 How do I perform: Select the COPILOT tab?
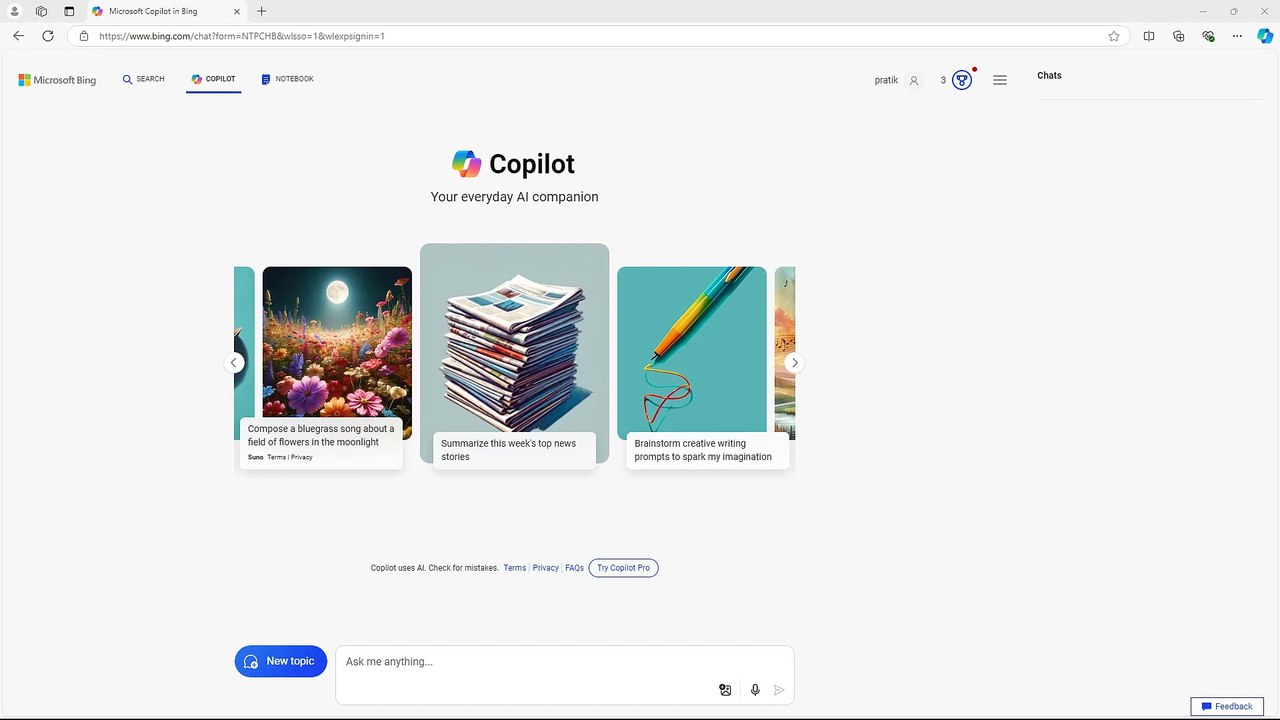[213, 79]
